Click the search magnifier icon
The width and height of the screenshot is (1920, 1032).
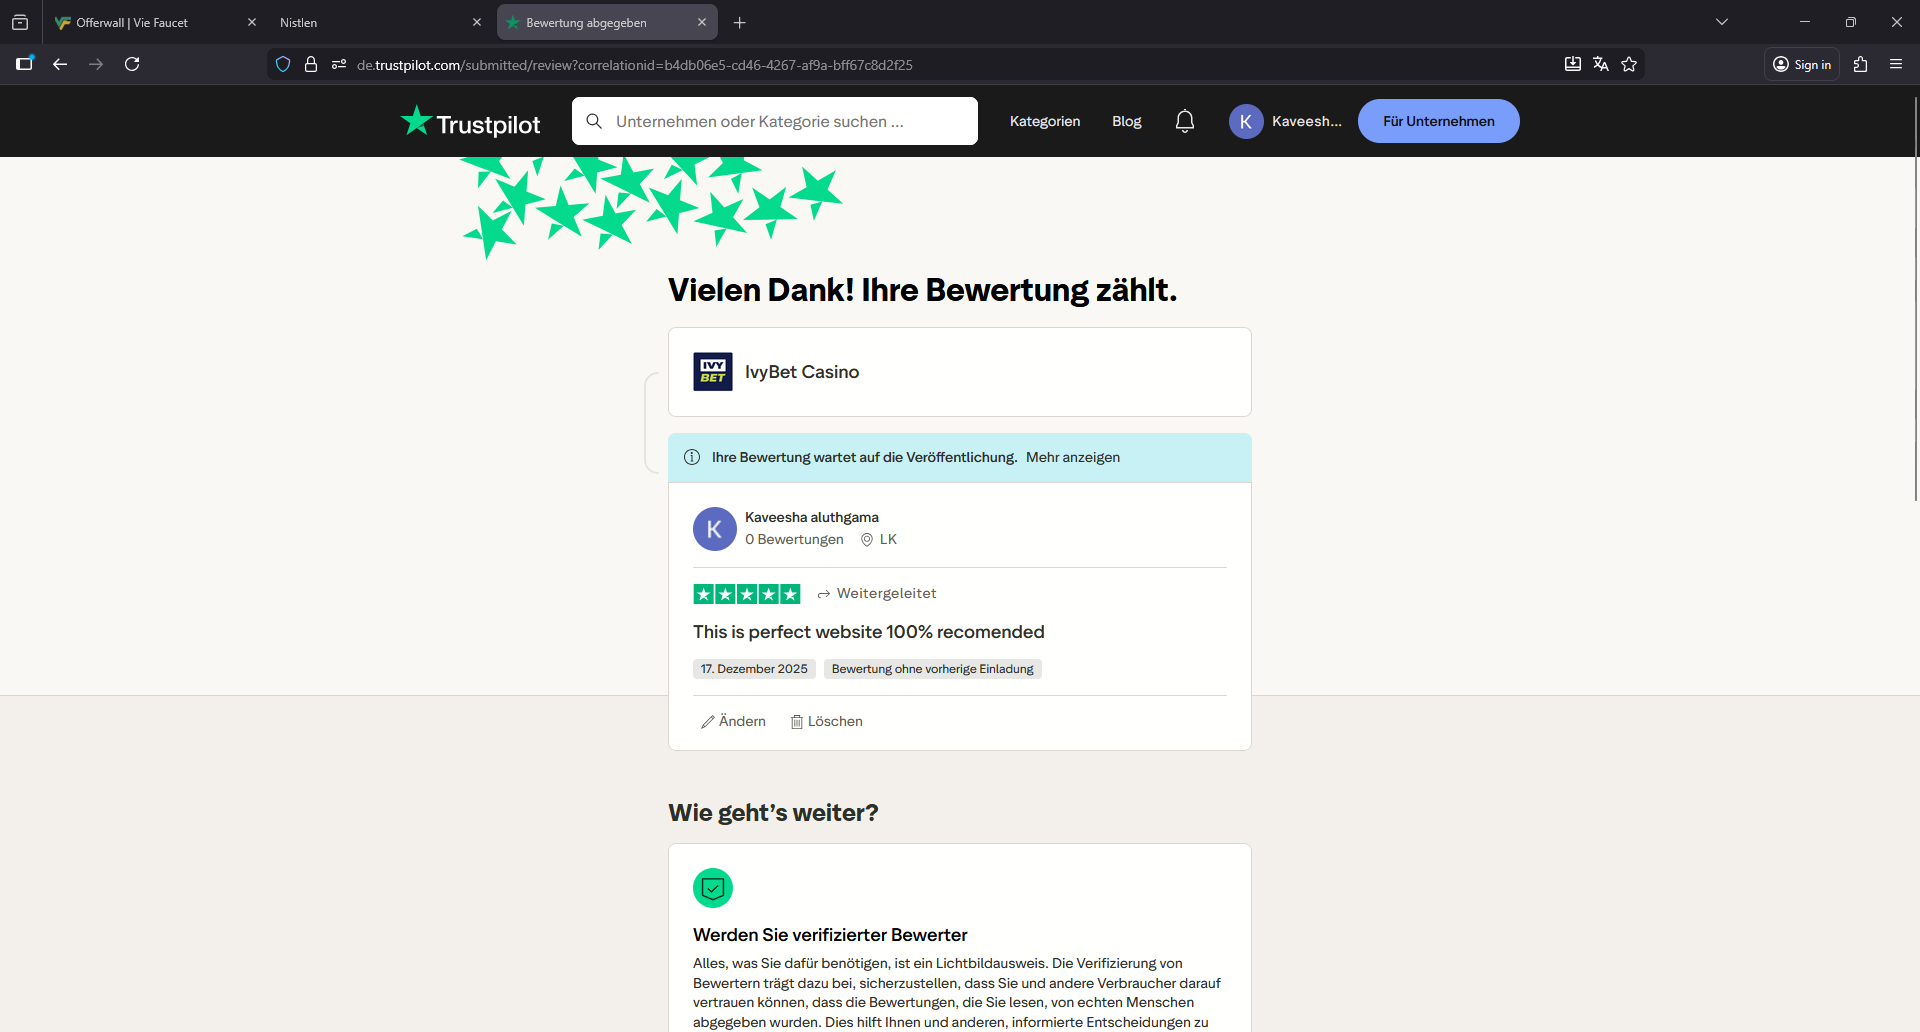(594, 121)
